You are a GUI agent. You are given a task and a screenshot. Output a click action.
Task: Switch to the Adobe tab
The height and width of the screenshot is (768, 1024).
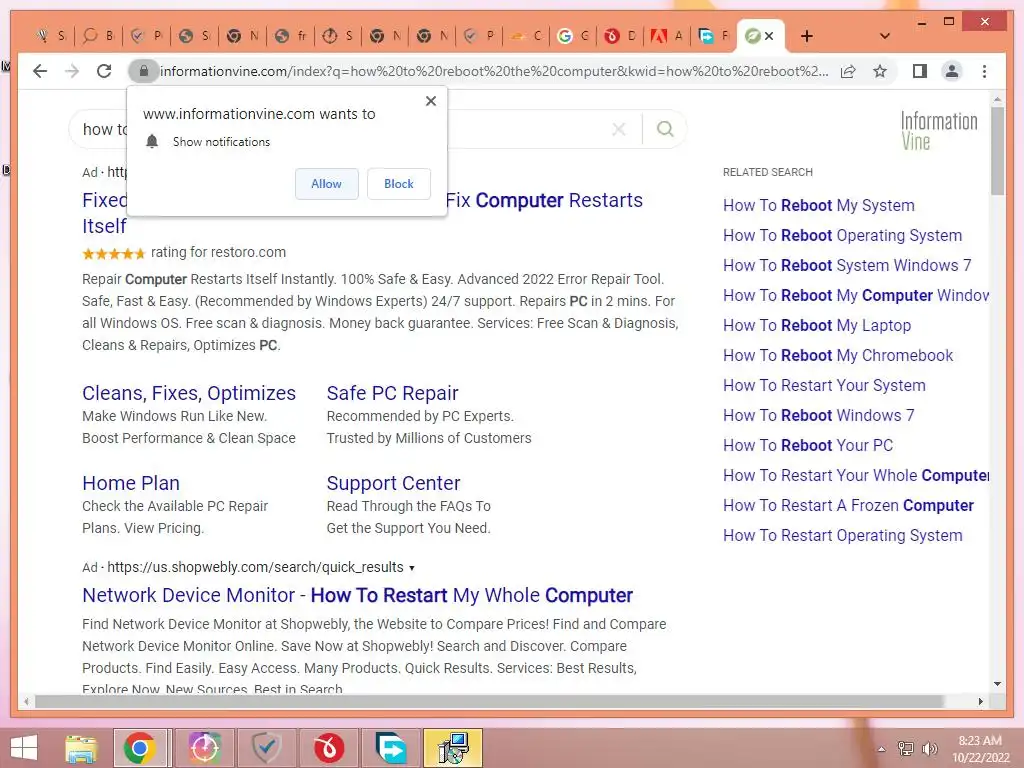[x=666, y=36]
